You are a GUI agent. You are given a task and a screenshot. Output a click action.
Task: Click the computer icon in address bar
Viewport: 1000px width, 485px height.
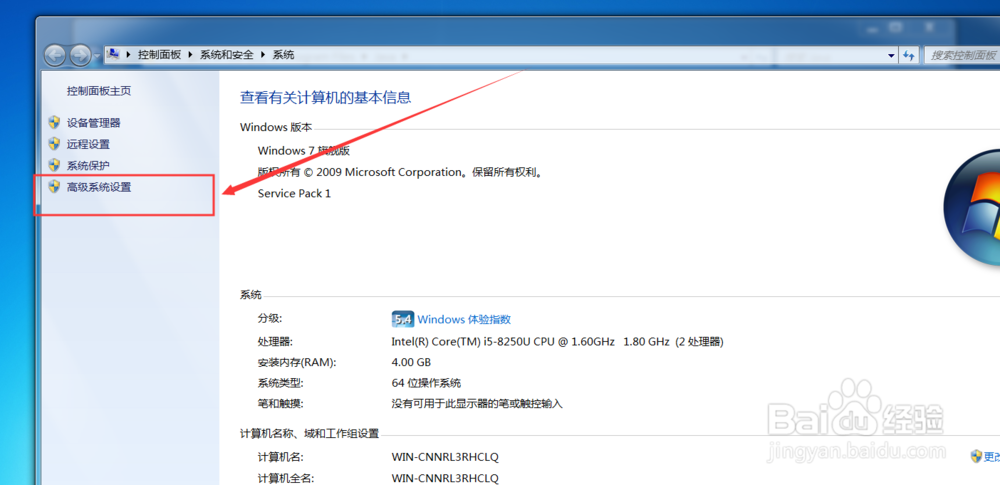(x=114, y=55)
